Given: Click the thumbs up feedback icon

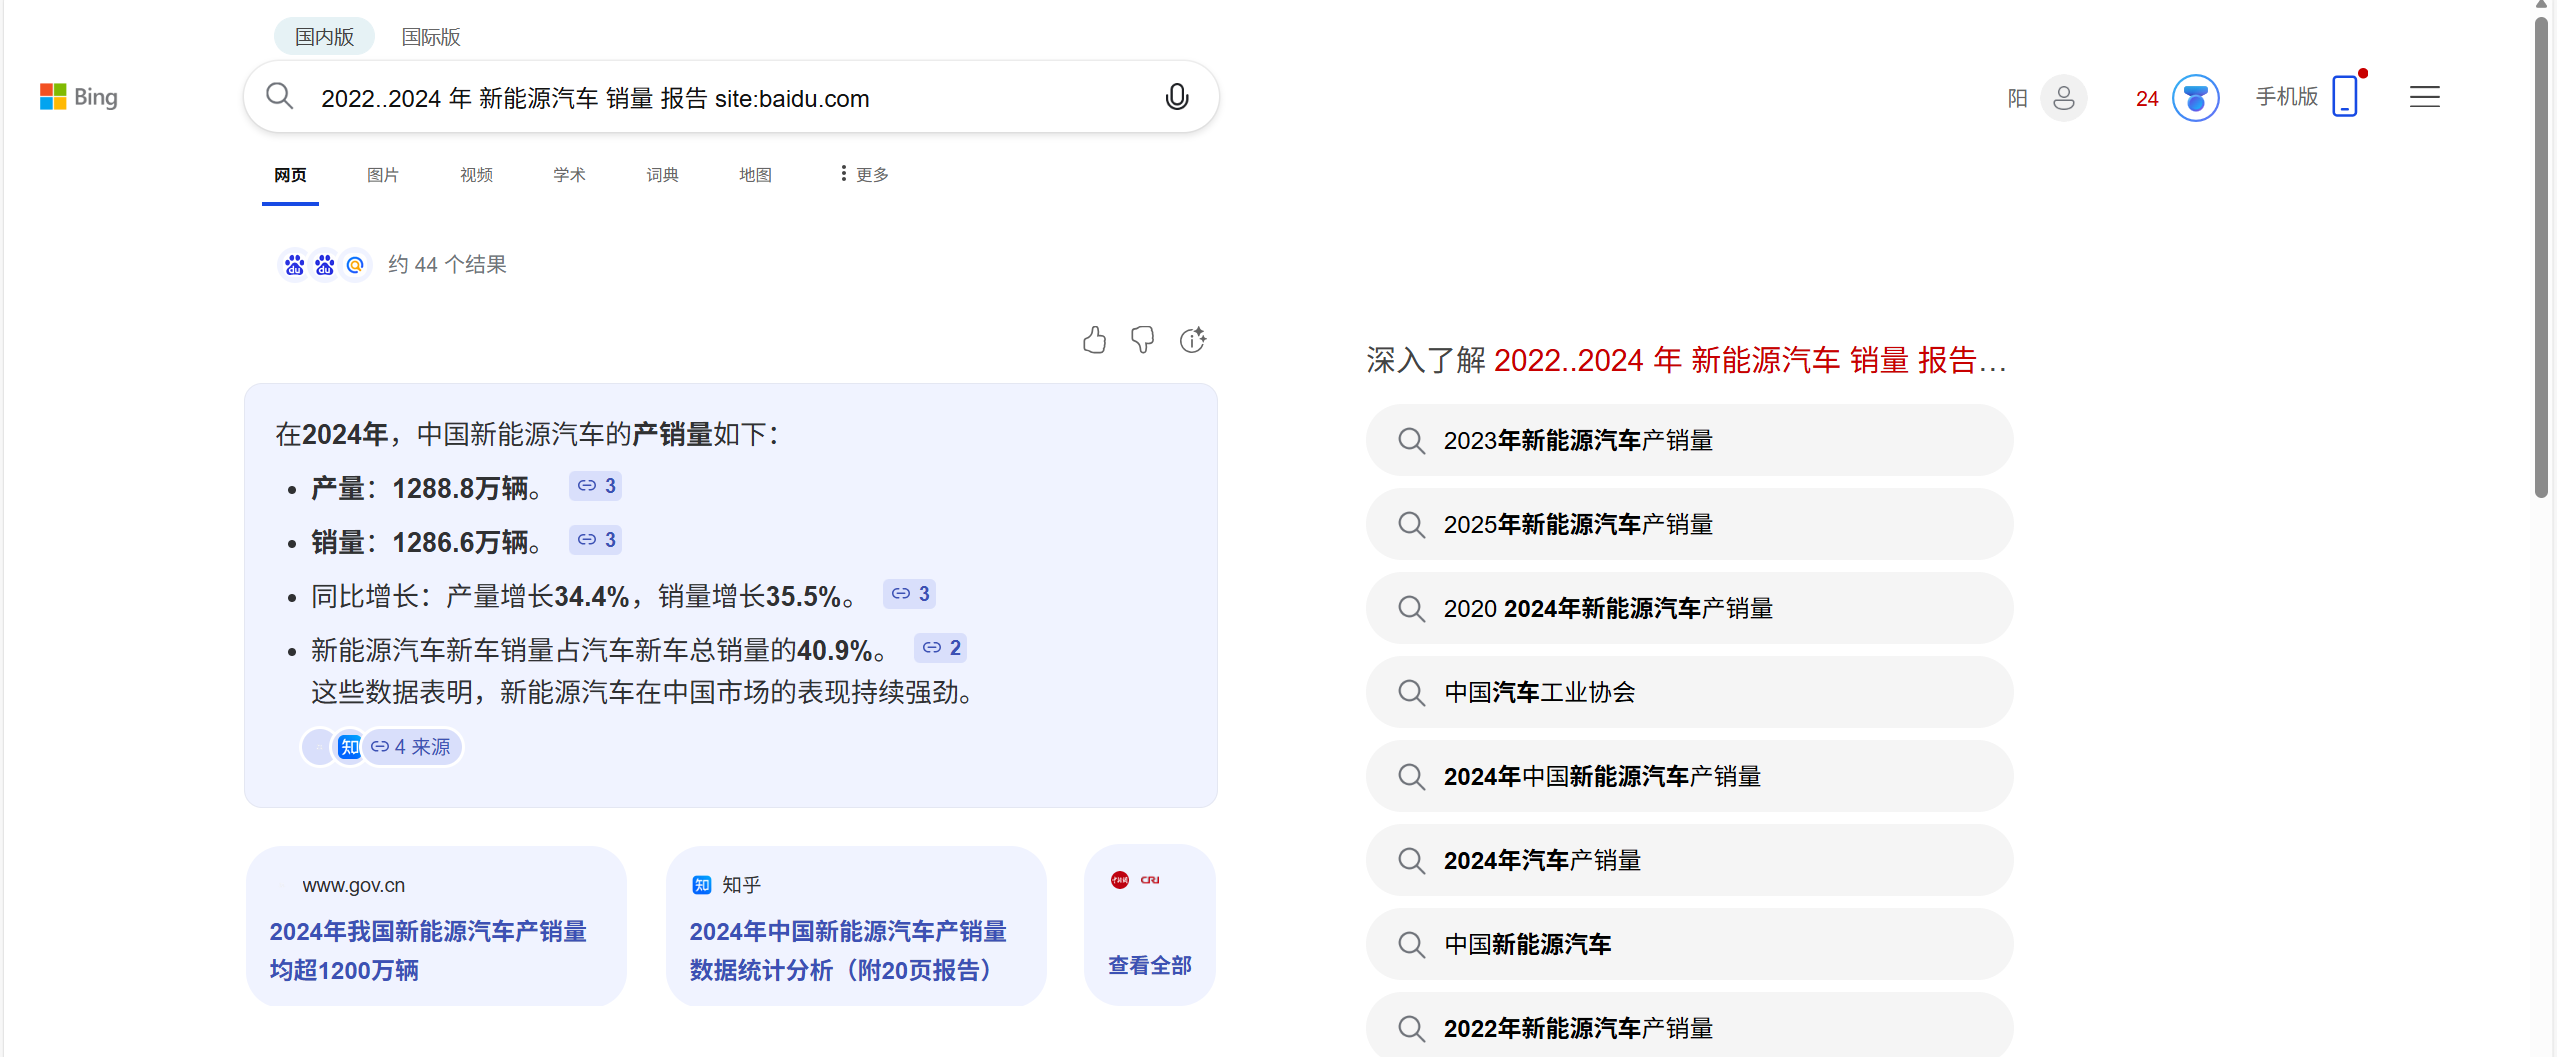Looking at the screenshot, I should [1094, 340].
